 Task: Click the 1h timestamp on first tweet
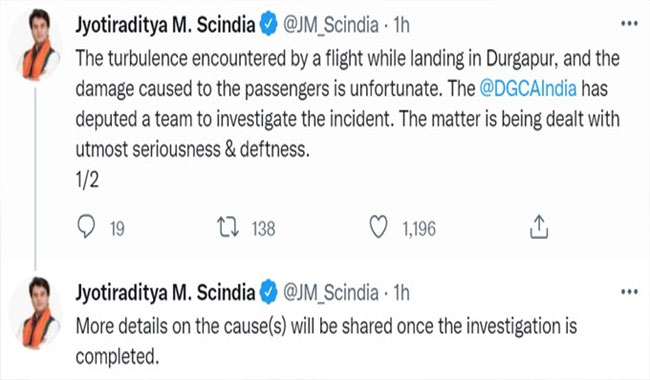[x=401, y=25]
